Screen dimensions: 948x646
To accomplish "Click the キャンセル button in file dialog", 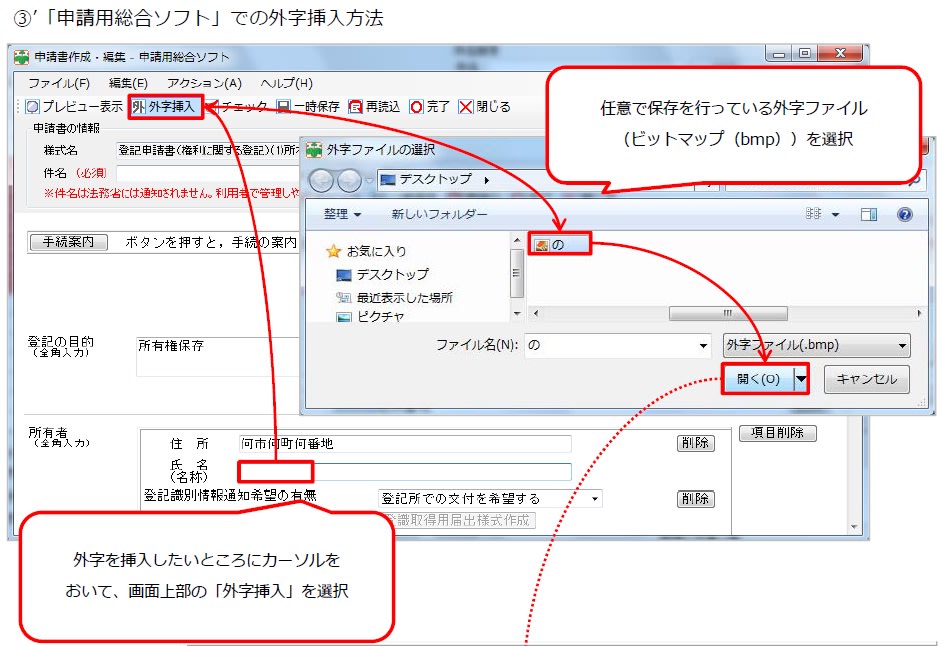I will (866, 379).
